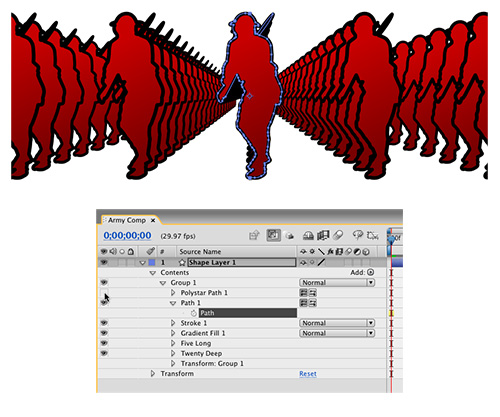Screen dimensions: 500x417
Task: Toggle visibility eye of Shape Layer 1
Action: (x=104, y=262)
